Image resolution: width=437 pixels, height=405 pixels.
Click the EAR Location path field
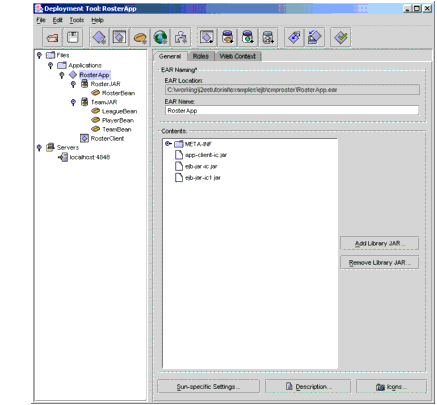click(292, 90)
